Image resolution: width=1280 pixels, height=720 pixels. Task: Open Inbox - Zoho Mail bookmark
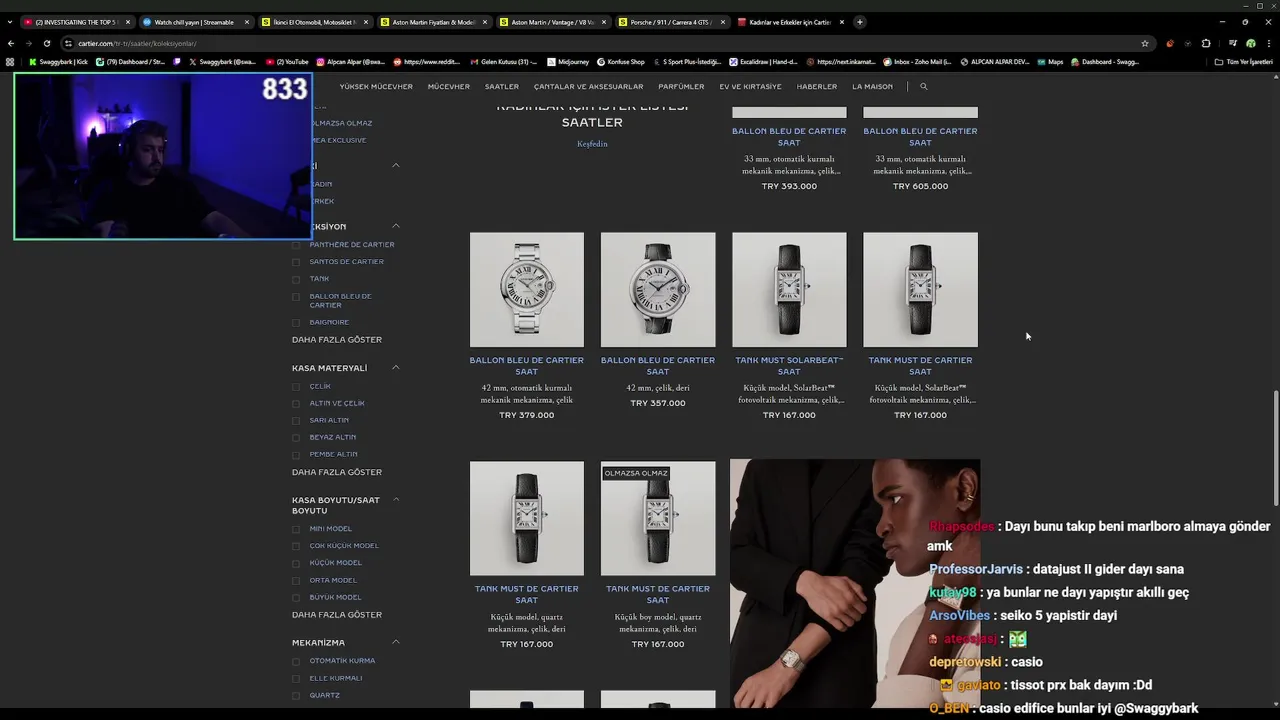[917, 62]
